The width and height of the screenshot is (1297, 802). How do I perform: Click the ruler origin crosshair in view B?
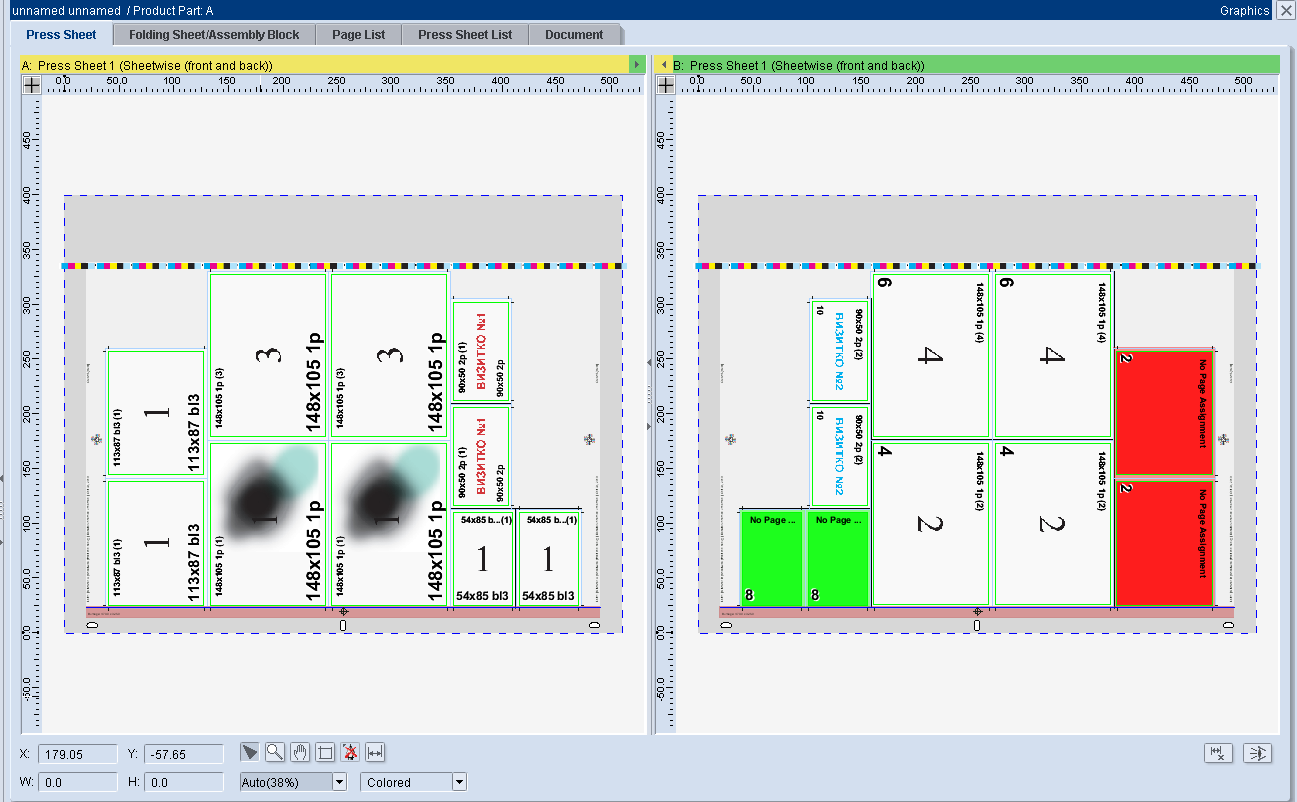click(x=664, y=85)
